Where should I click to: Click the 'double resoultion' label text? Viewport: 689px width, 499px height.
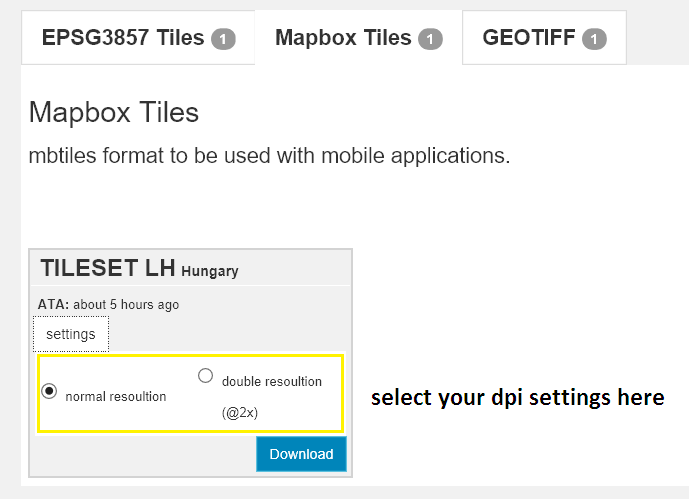point(272,381)
